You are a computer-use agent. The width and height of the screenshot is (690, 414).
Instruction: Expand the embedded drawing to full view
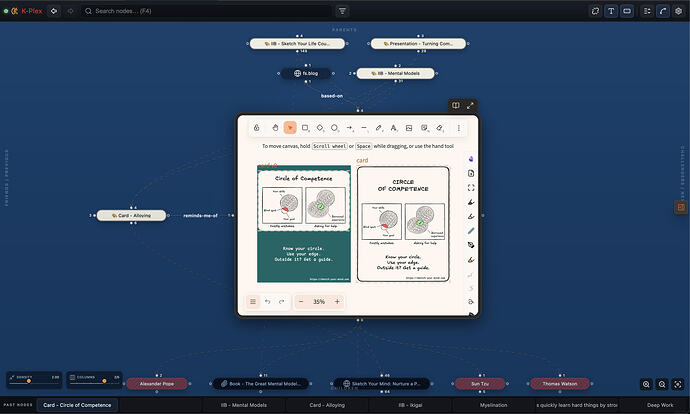pyautogui.click(x=470, y=106)
